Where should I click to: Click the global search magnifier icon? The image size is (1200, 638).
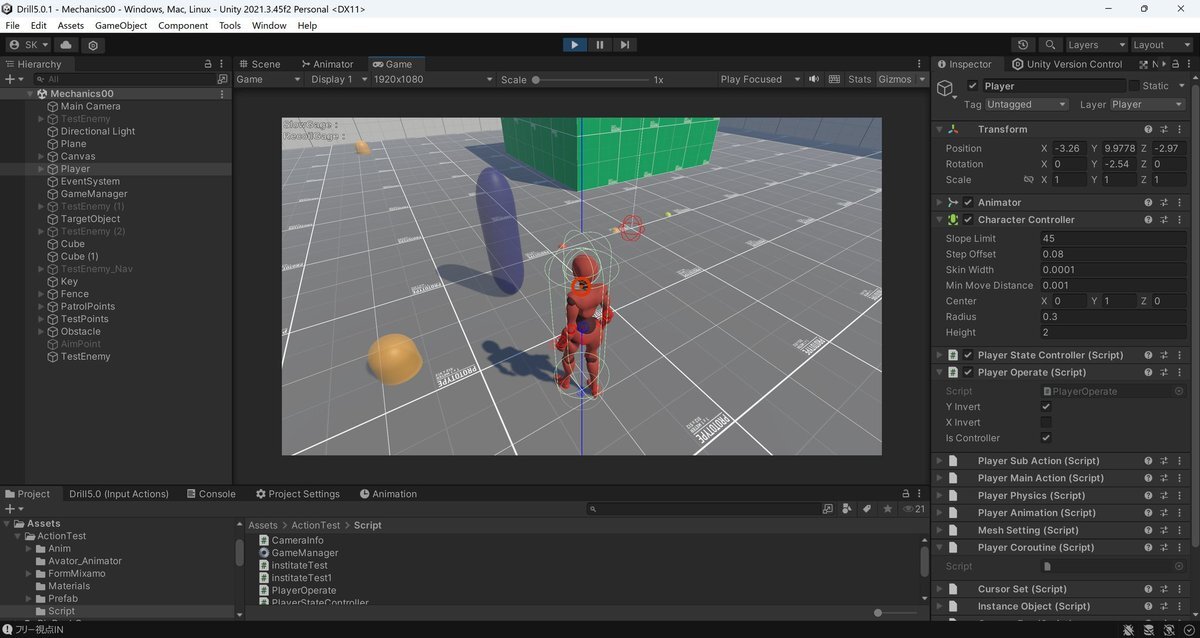[x=1049, y=45]
